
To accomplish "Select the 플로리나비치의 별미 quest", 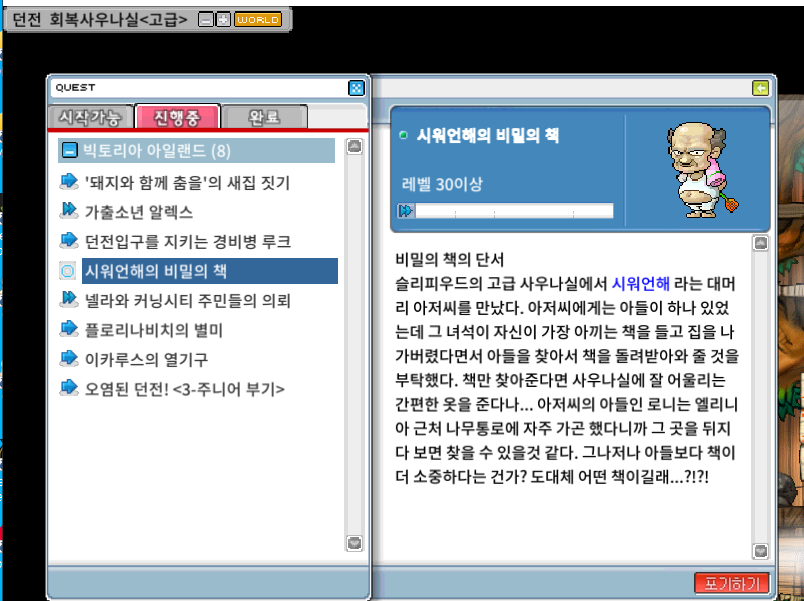I will 154,330.
